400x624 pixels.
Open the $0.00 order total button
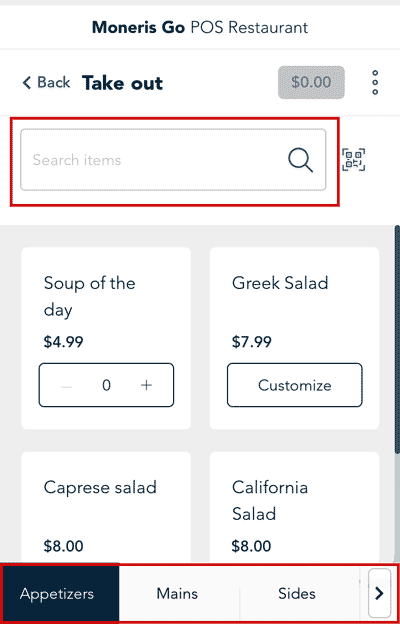pyautogui.click(x=311, y=82)
